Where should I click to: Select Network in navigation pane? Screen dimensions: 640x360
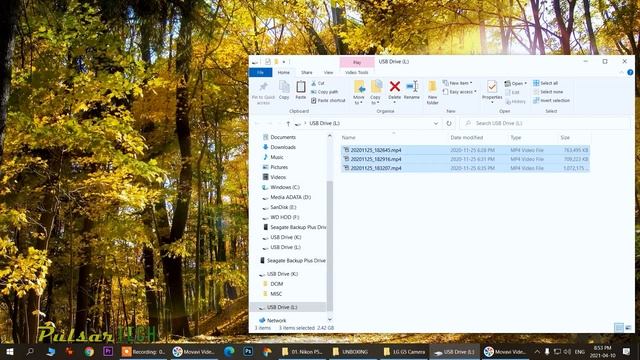[276, 320]
